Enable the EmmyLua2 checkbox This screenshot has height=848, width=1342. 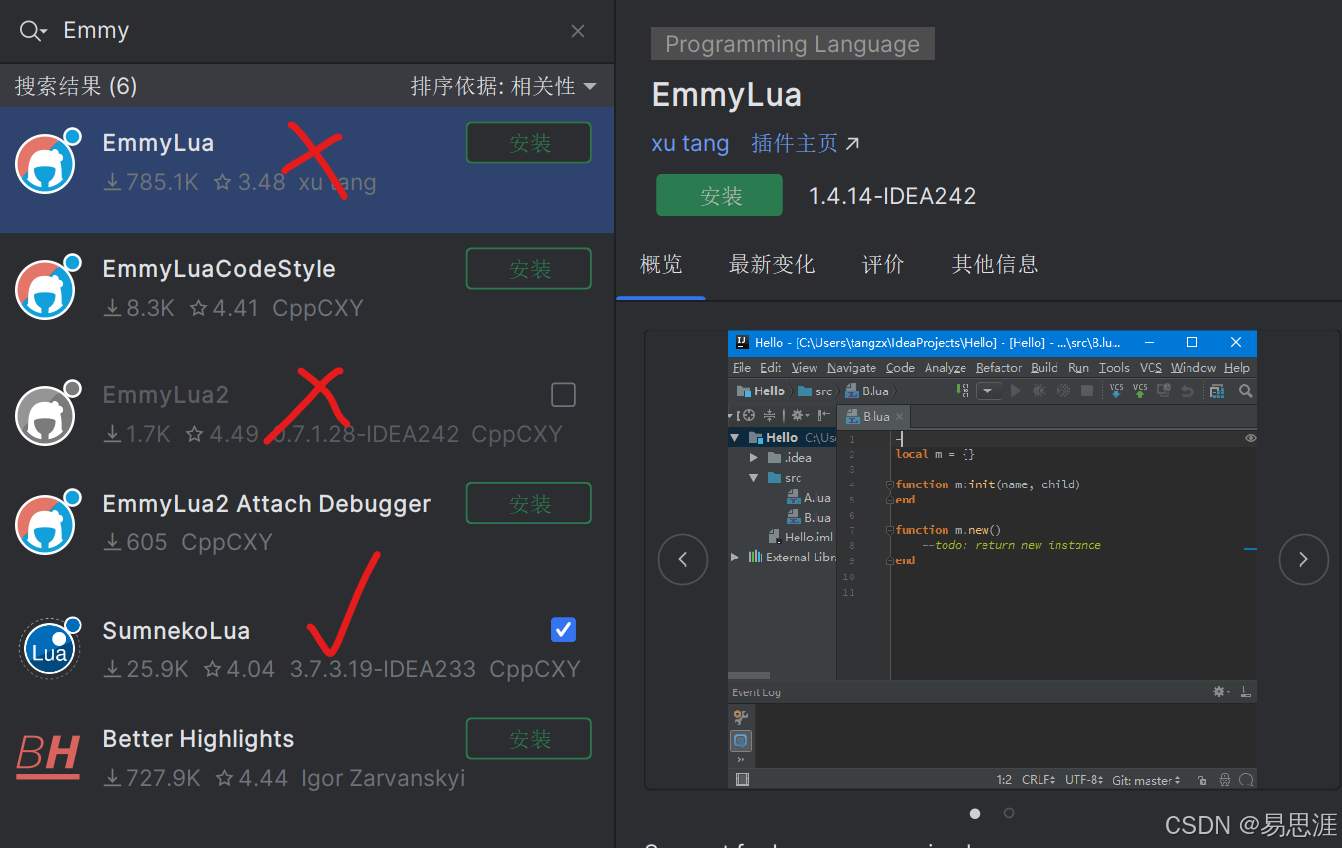(564, 395)
